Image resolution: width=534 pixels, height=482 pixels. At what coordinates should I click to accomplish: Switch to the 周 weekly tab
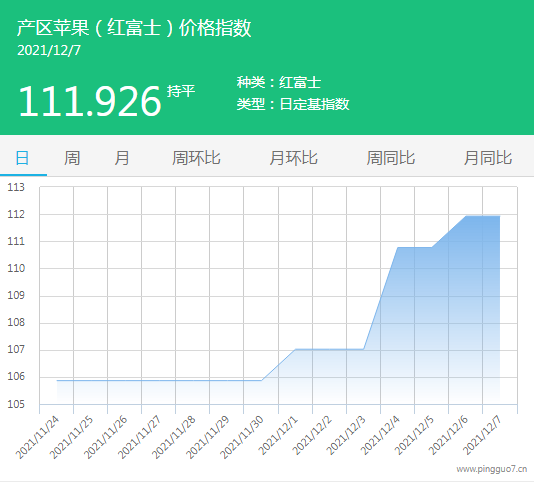coord(72,158)
